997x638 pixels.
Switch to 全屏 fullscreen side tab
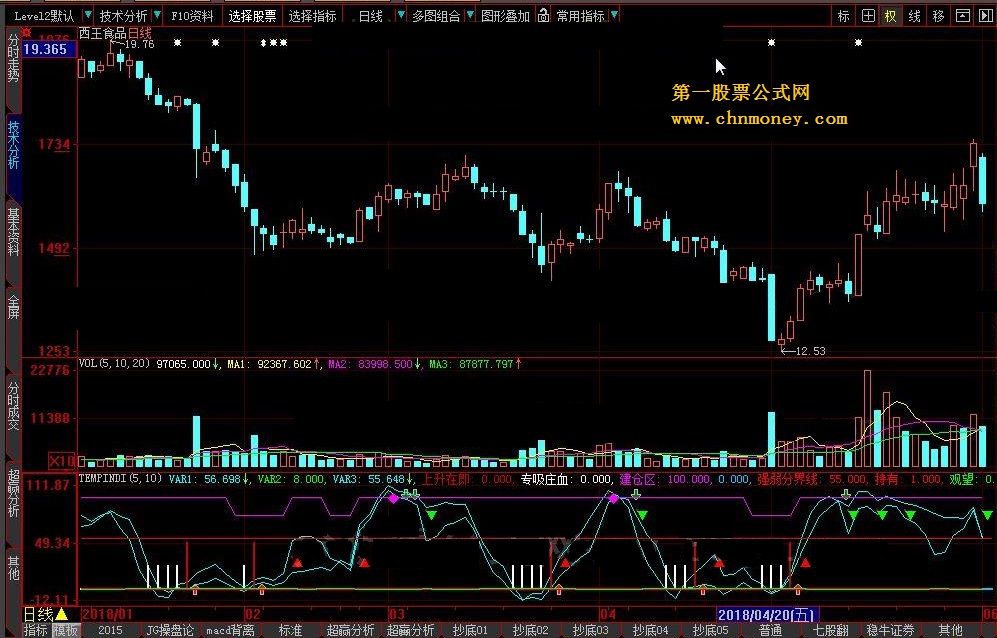13,307
